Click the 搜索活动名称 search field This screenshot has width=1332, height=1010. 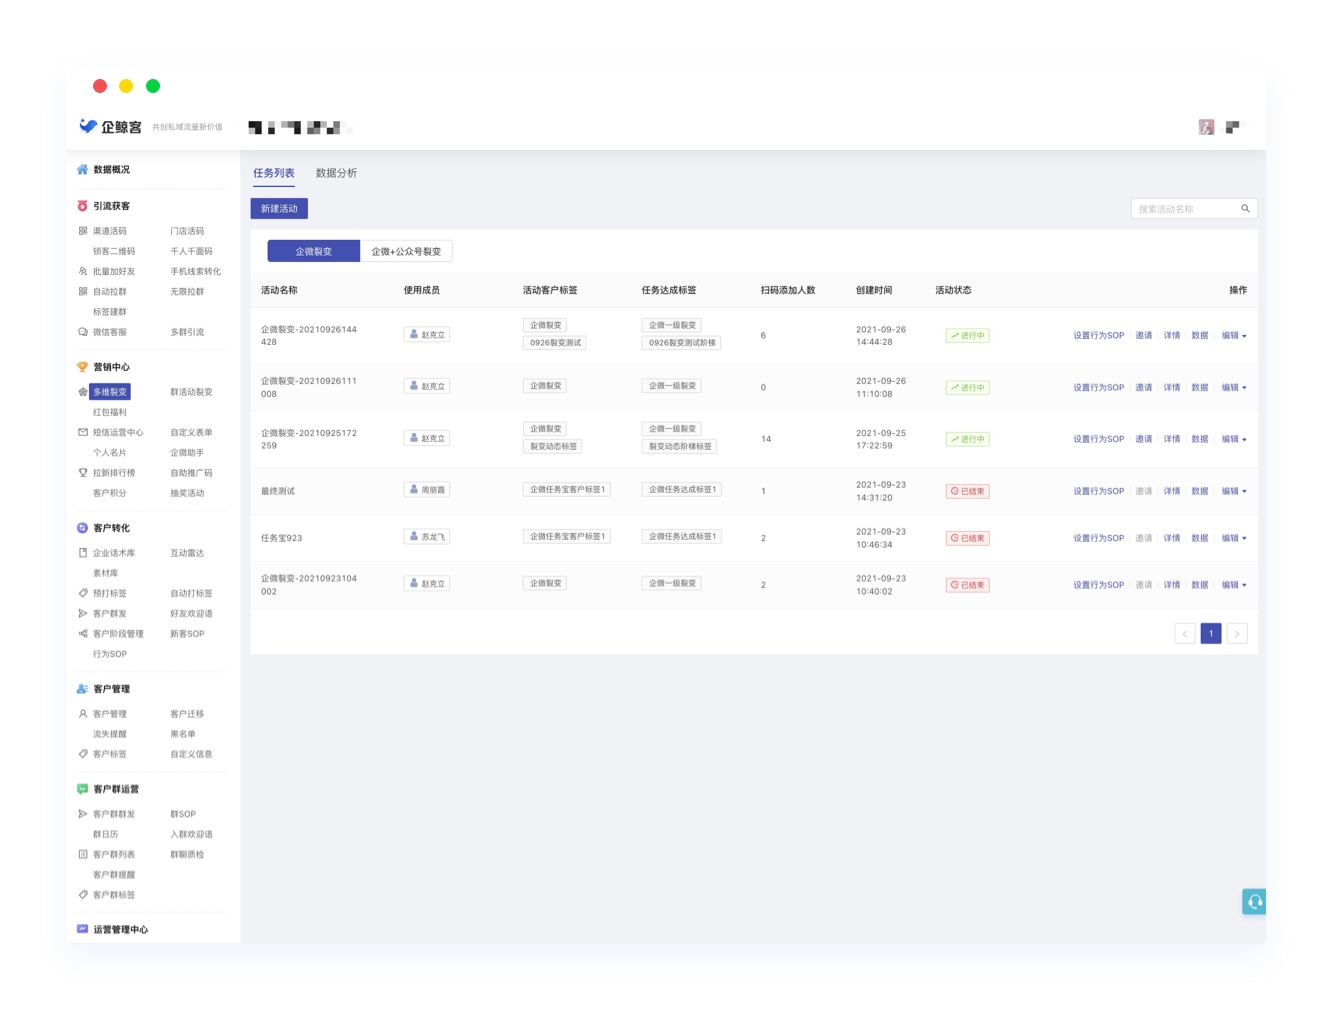[1183, 209]
